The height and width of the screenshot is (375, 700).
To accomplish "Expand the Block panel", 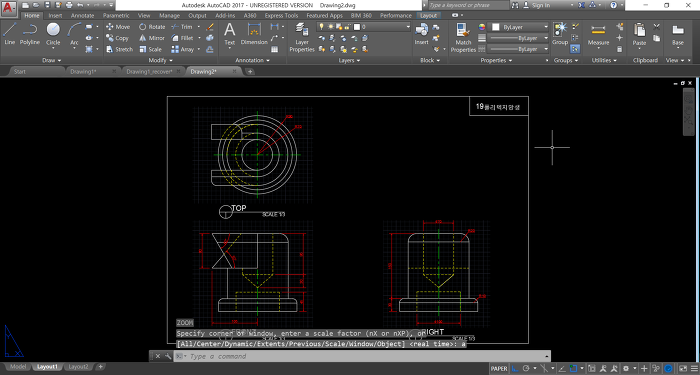I will pyautogui.click(x=430, y=60).
